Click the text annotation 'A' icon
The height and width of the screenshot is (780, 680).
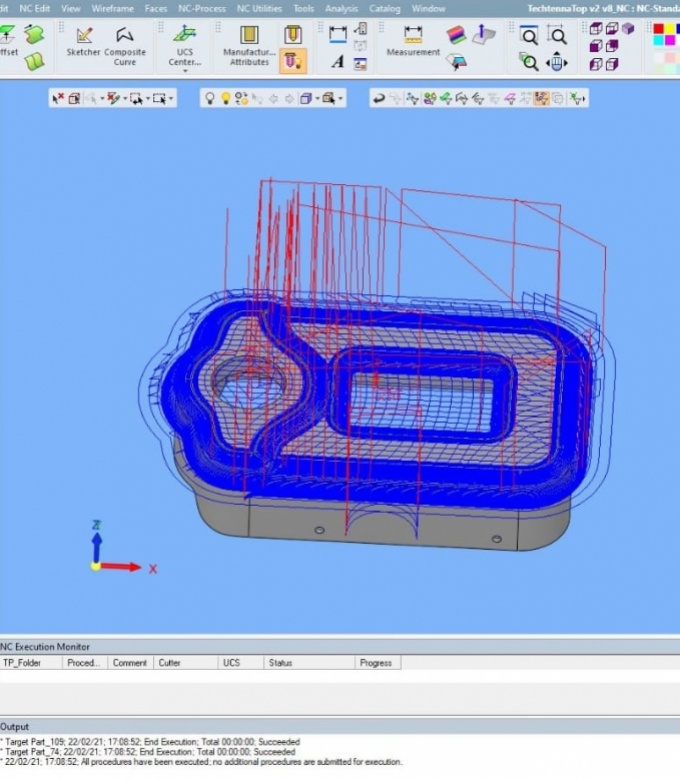[337, 62]
